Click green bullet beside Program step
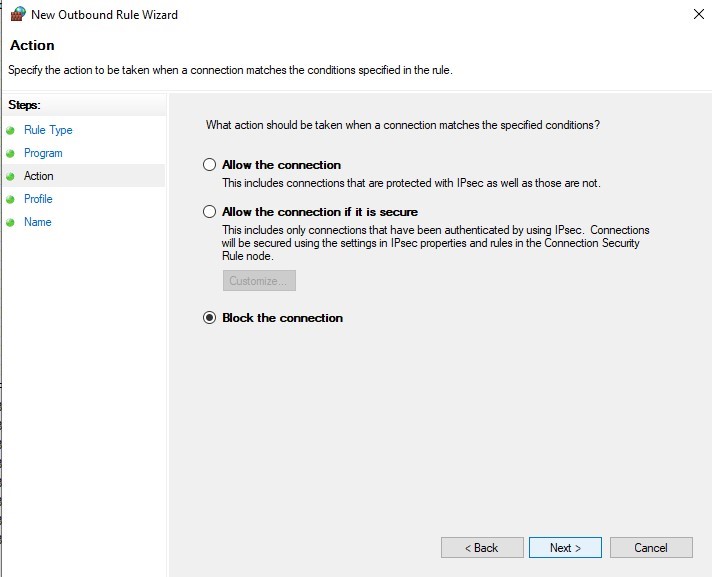This screenshot has width=712, height=577. [10, 153]
